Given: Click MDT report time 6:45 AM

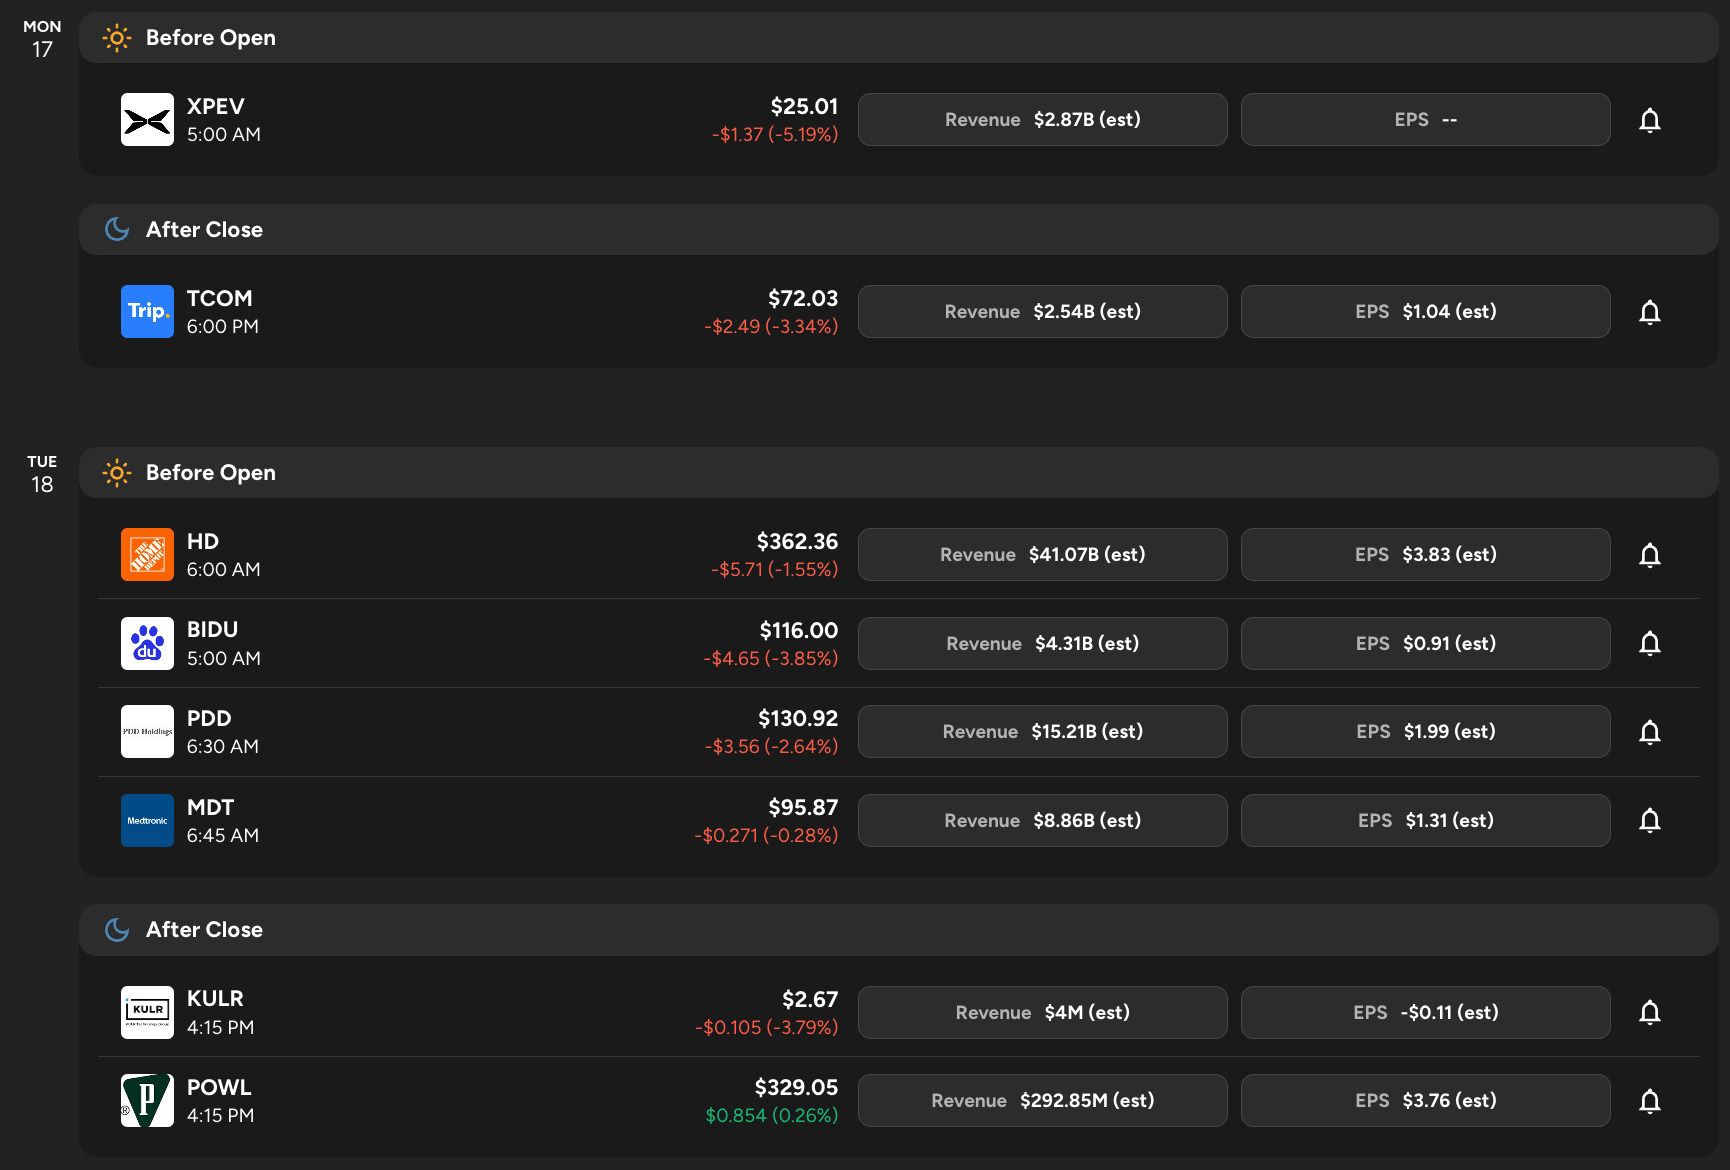Looking at the screenshot, I should [223, 836].
